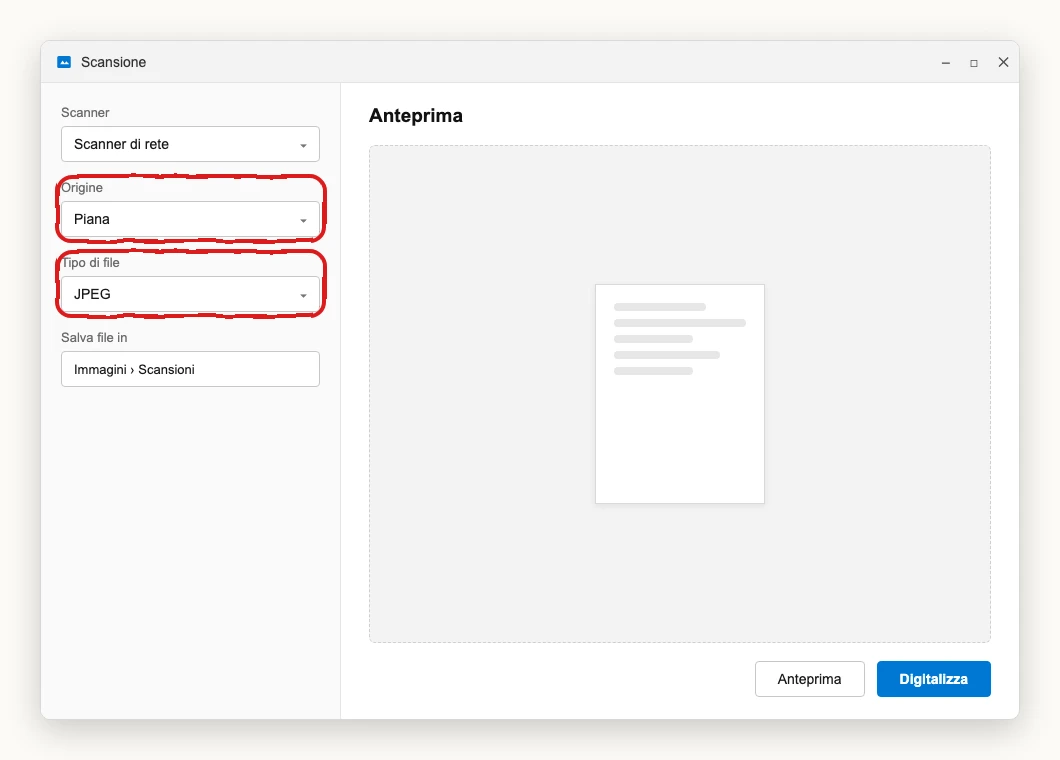This screenshot has width=1060, height=760.
Task: Click the Scansione window title text
Action: coord(114,62)
